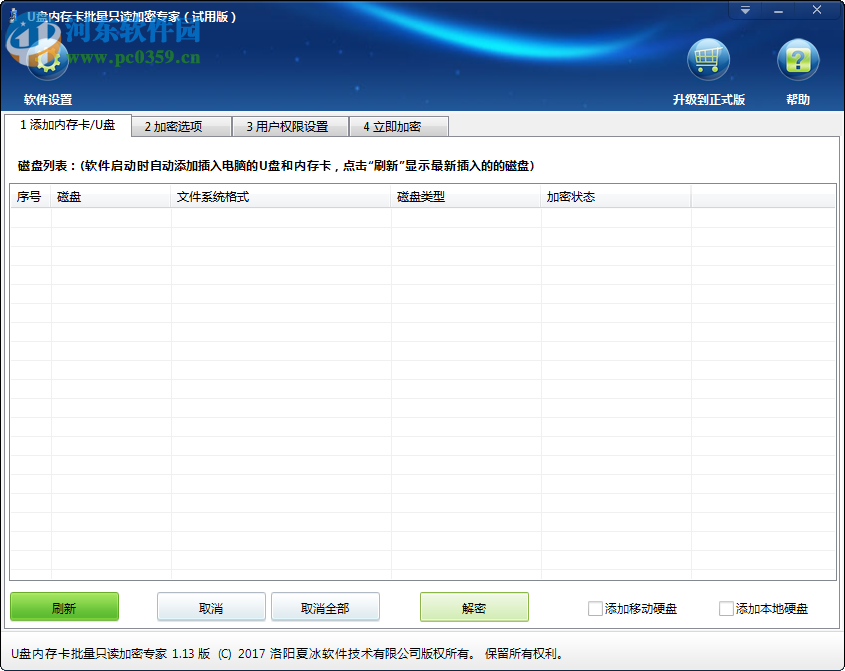Click the 取消 cancel button
Image resolution: width=845 pixels, height=671 pixels.
(211, 607)
